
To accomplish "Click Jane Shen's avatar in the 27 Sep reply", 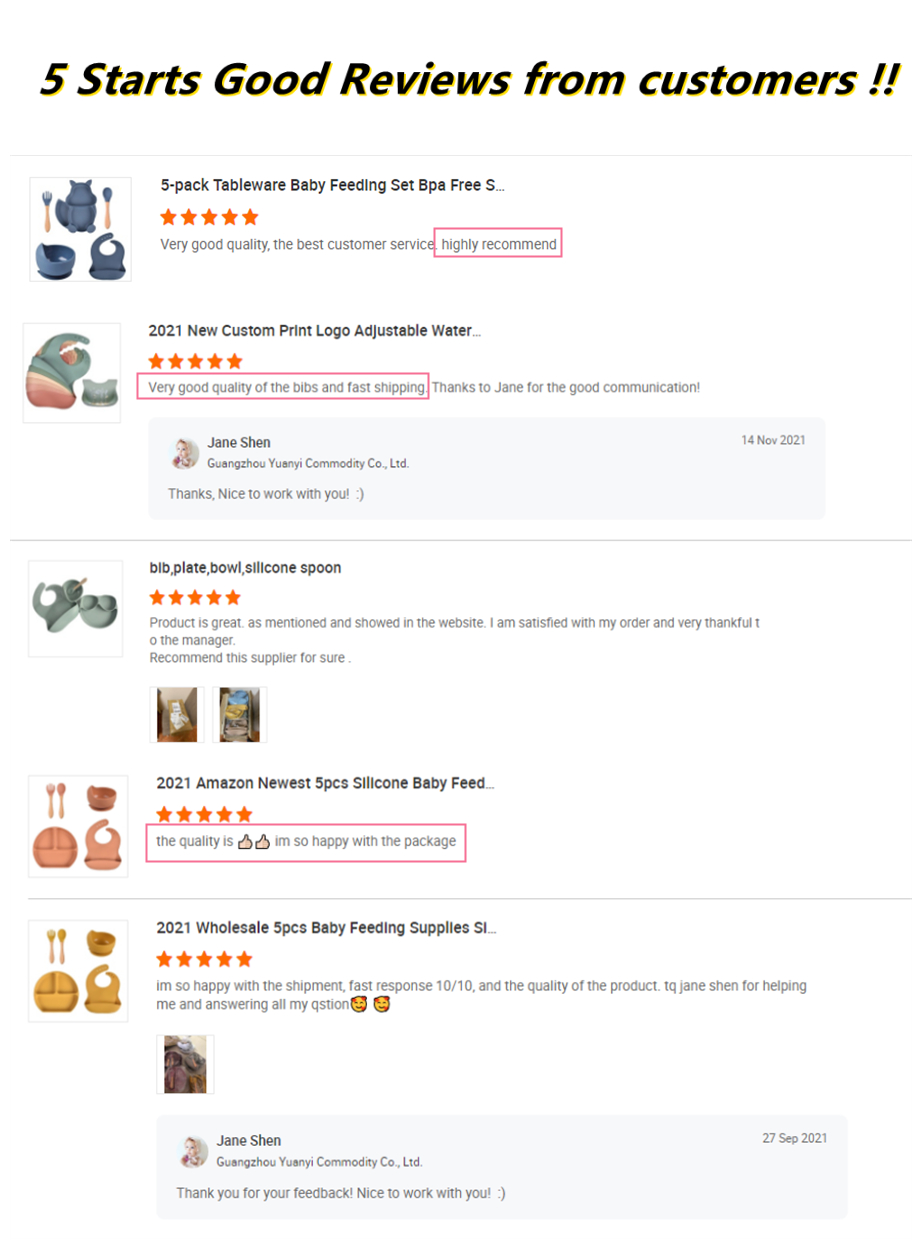I will tap(194, 1150).
